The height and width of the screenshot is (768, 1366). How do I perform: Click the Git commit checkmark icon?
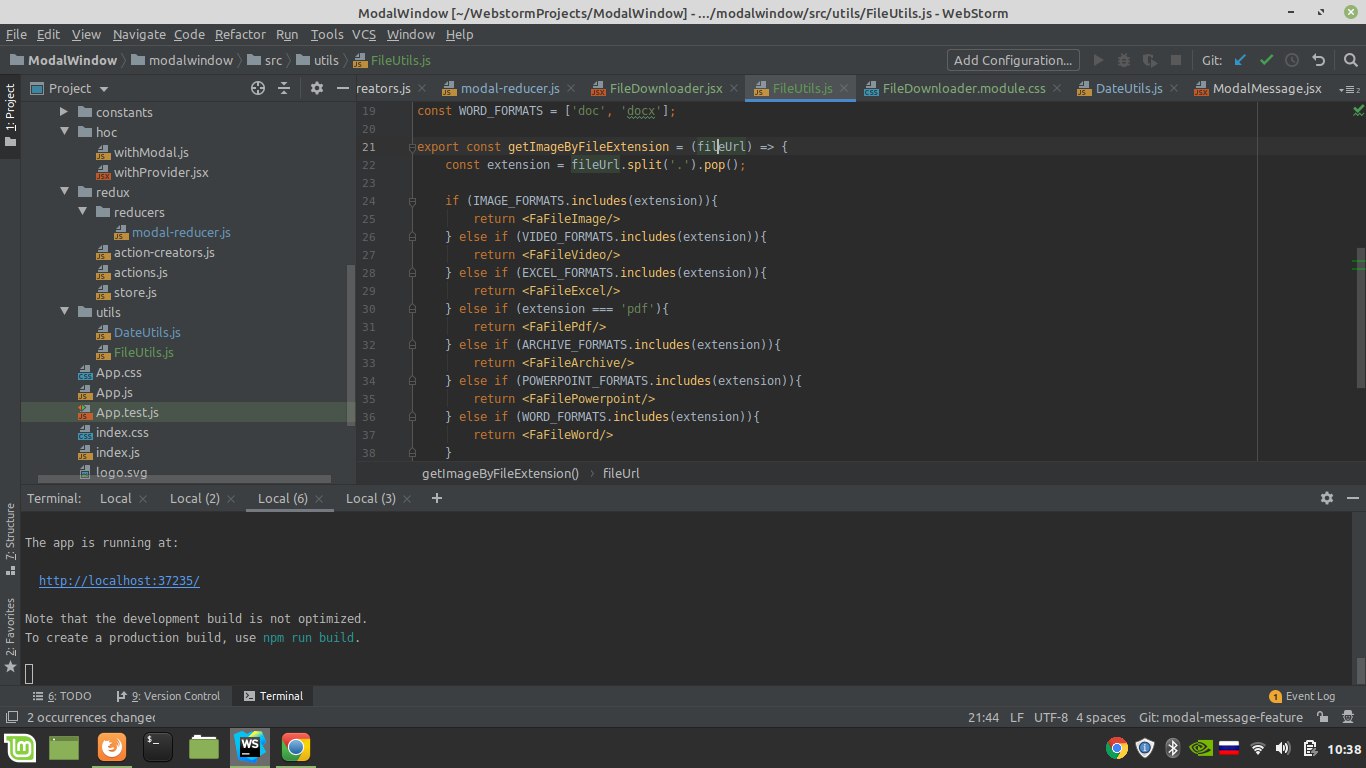(x=1266, y=60)
